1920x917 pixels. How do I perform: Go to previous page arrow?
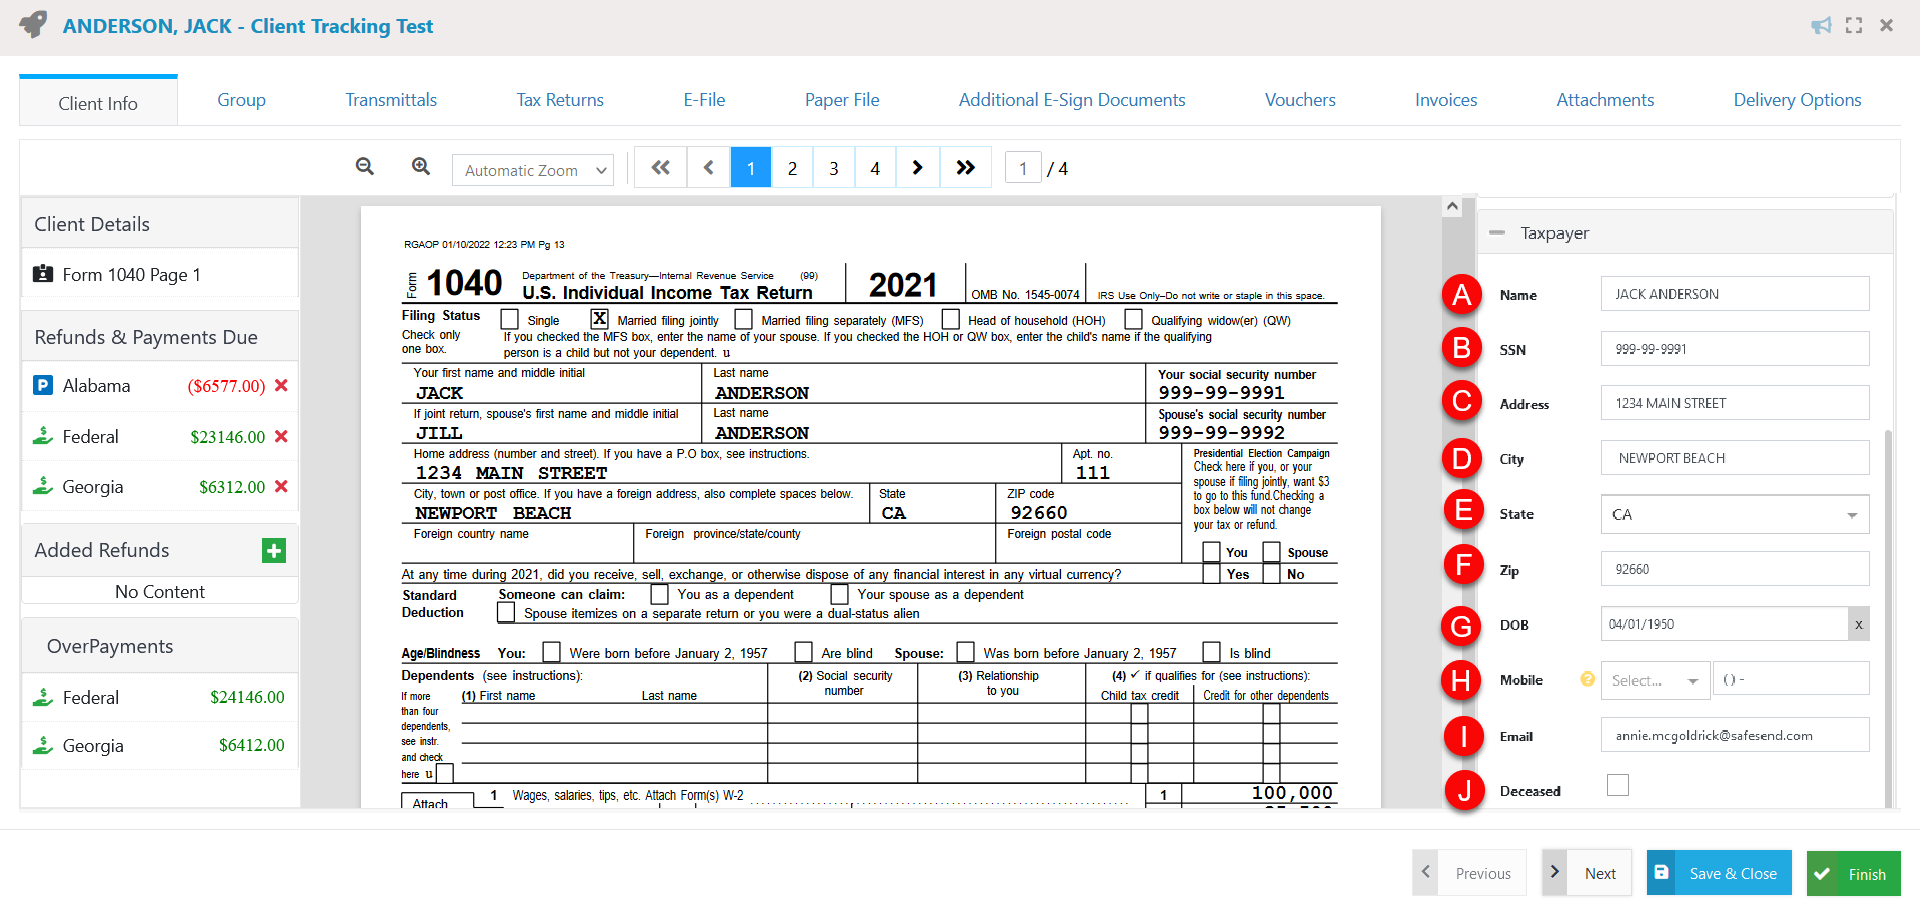(709, 168)
